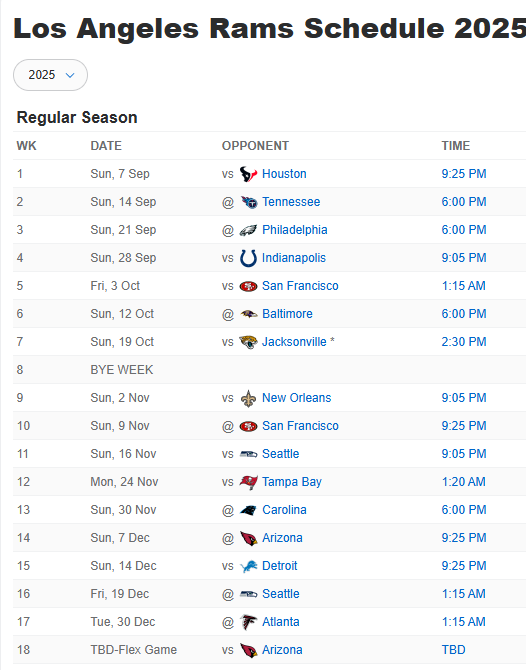Click the Houston Texans logo icon
Viewport: 526px width, 670px height.
coord(248,174)
